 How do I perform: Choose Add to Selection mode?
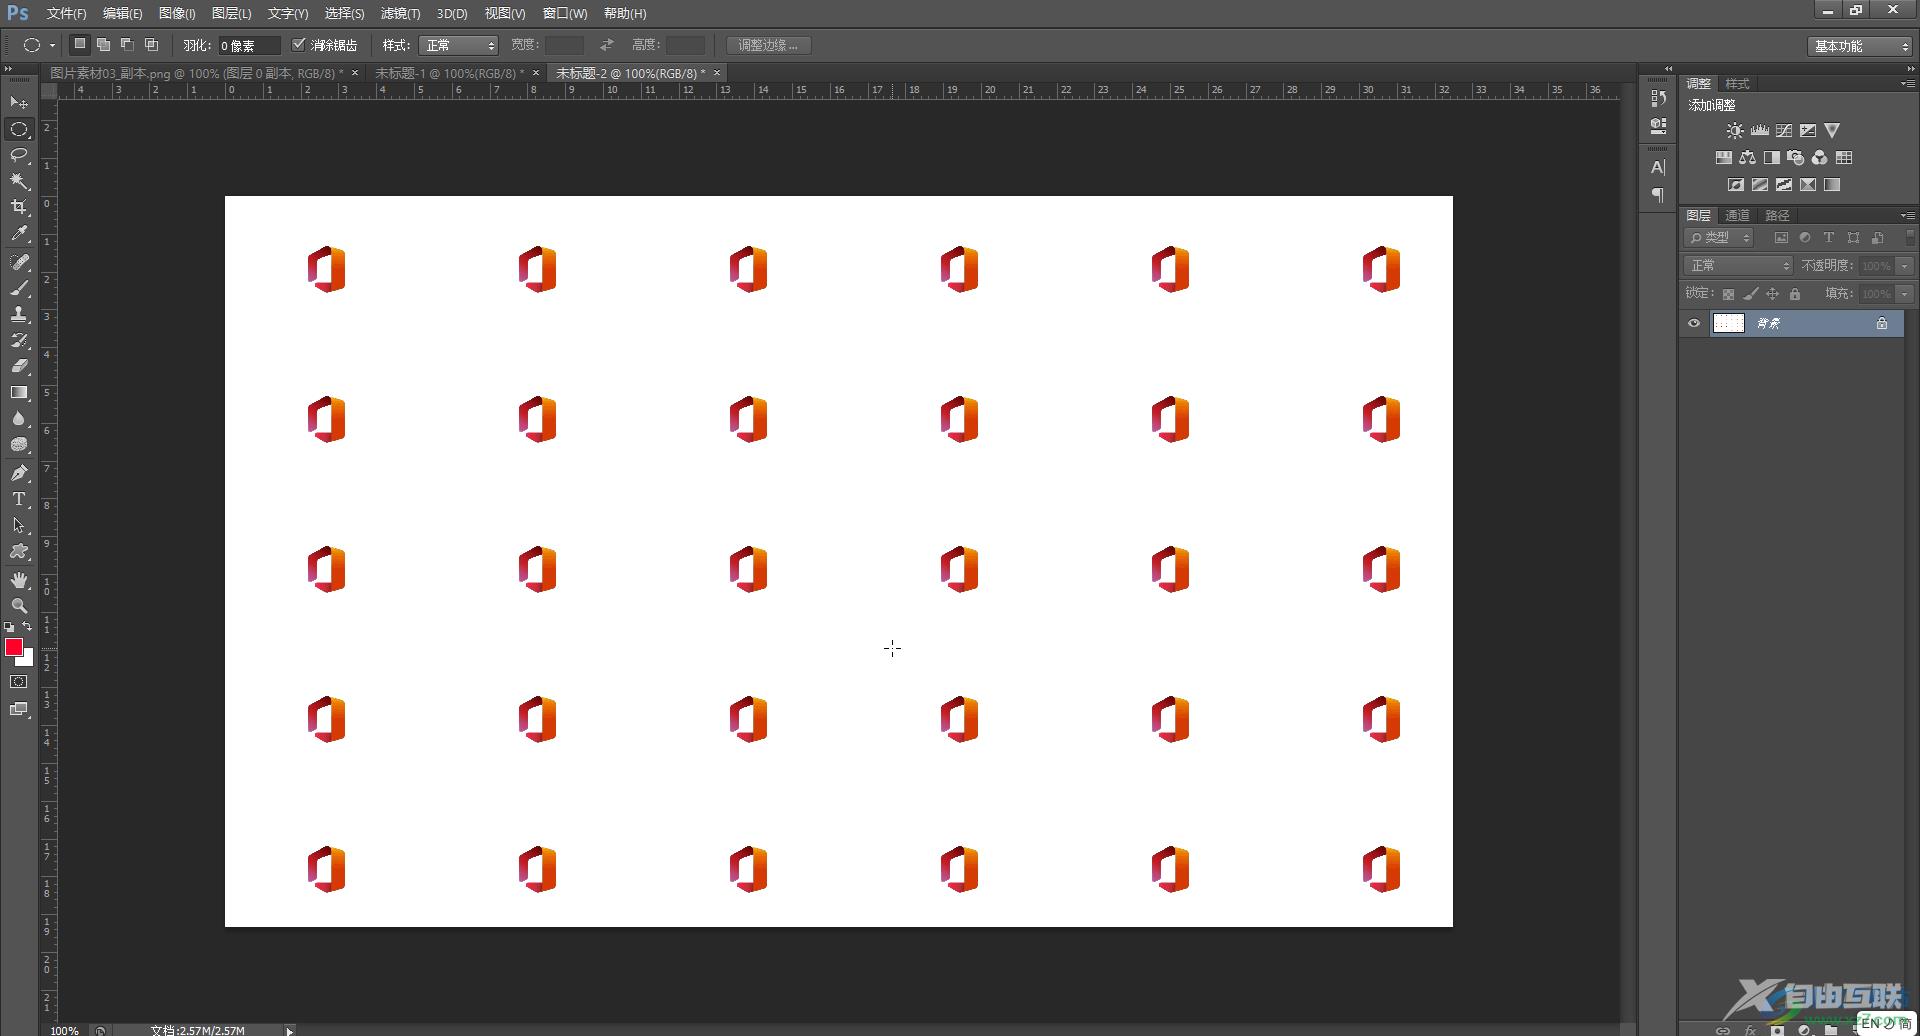(x=103, y=44)
